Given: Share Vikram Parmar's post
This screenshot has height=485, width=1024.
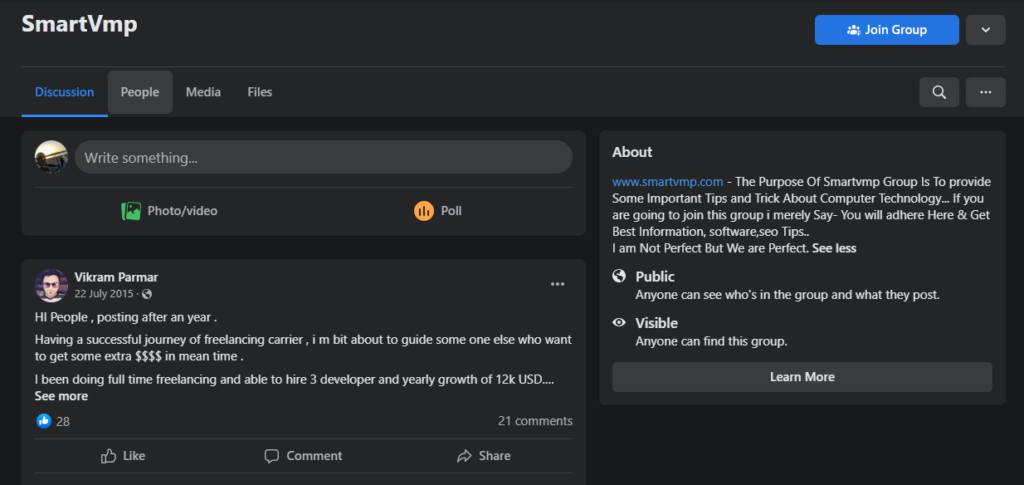Looking at the screenshot, I should click(x=483, y=456).
